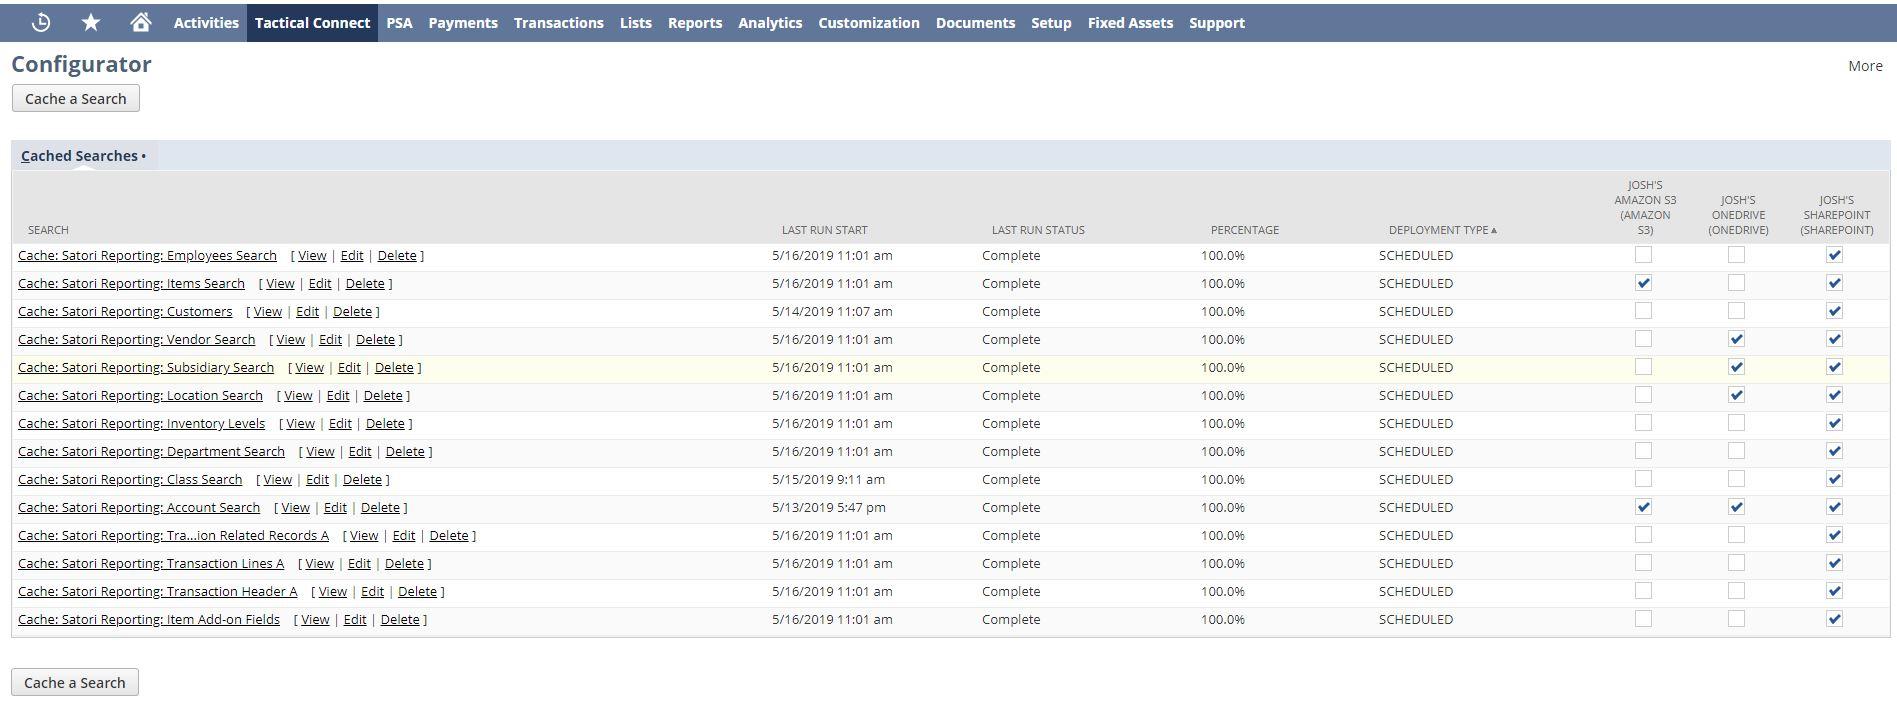This screenshot has height=726, width=1897.
Task: Uncheck OneDrive for Vendor Search
Action: [x=1736, y=339]
